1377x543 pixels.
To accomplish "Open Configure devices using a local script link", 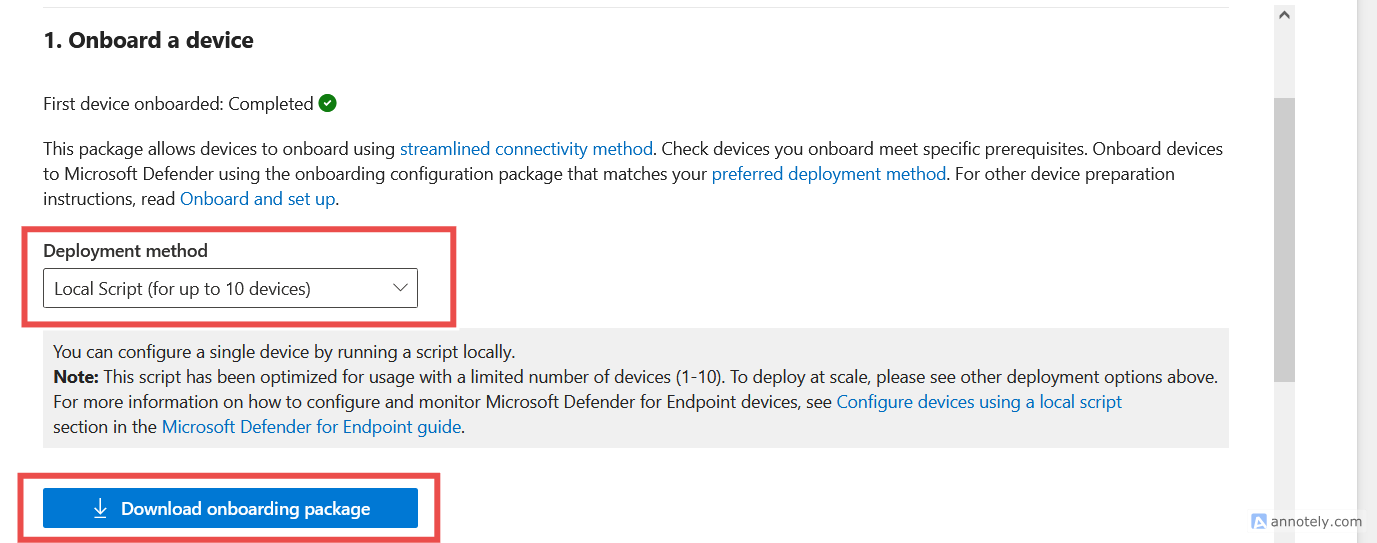I will pyautogui.click(x=979, y=402).
